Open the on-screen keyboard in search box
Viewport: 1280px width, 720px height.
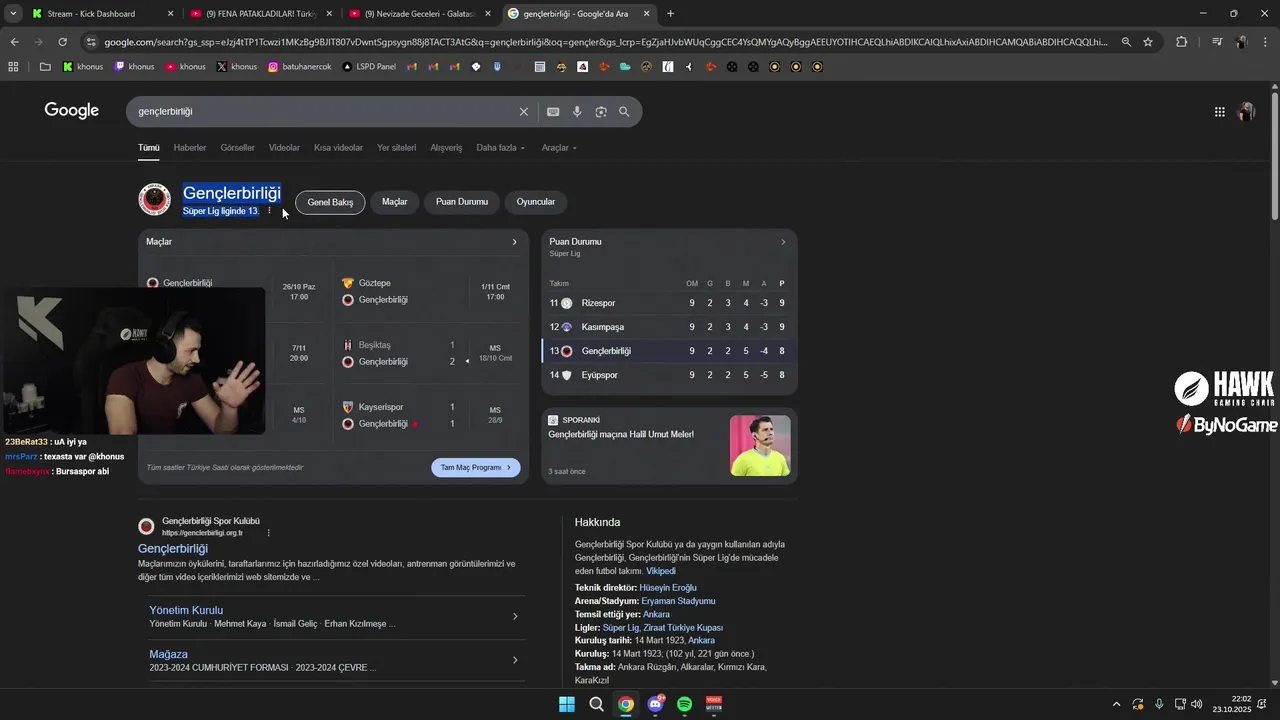point(553,112)
